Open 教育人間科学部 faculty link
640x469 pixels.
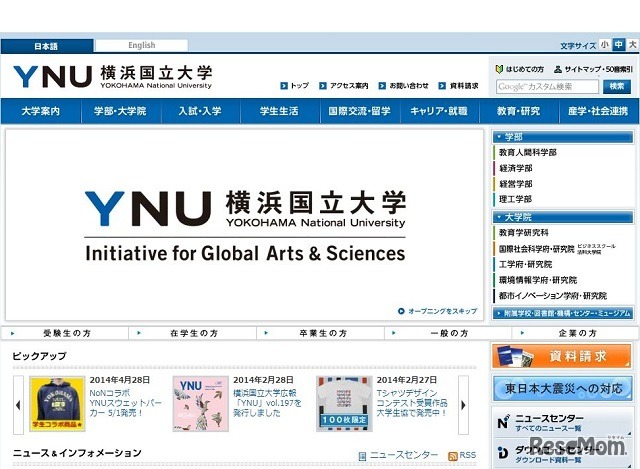click(x=527, y=152)
